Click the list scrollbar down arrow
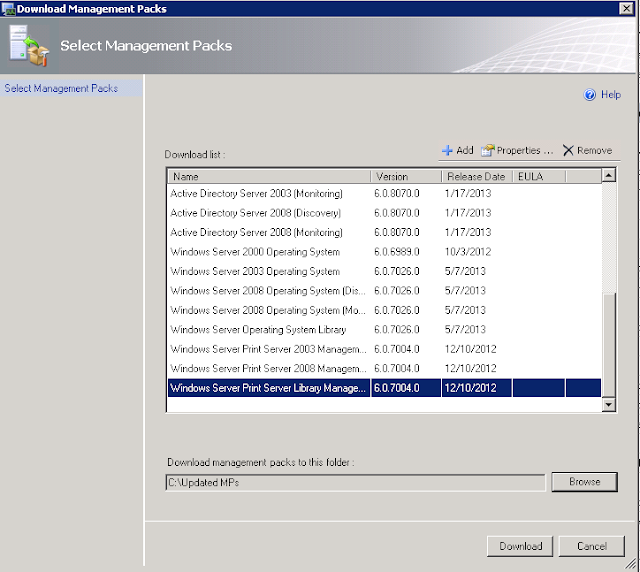 [x=609, y=404]
